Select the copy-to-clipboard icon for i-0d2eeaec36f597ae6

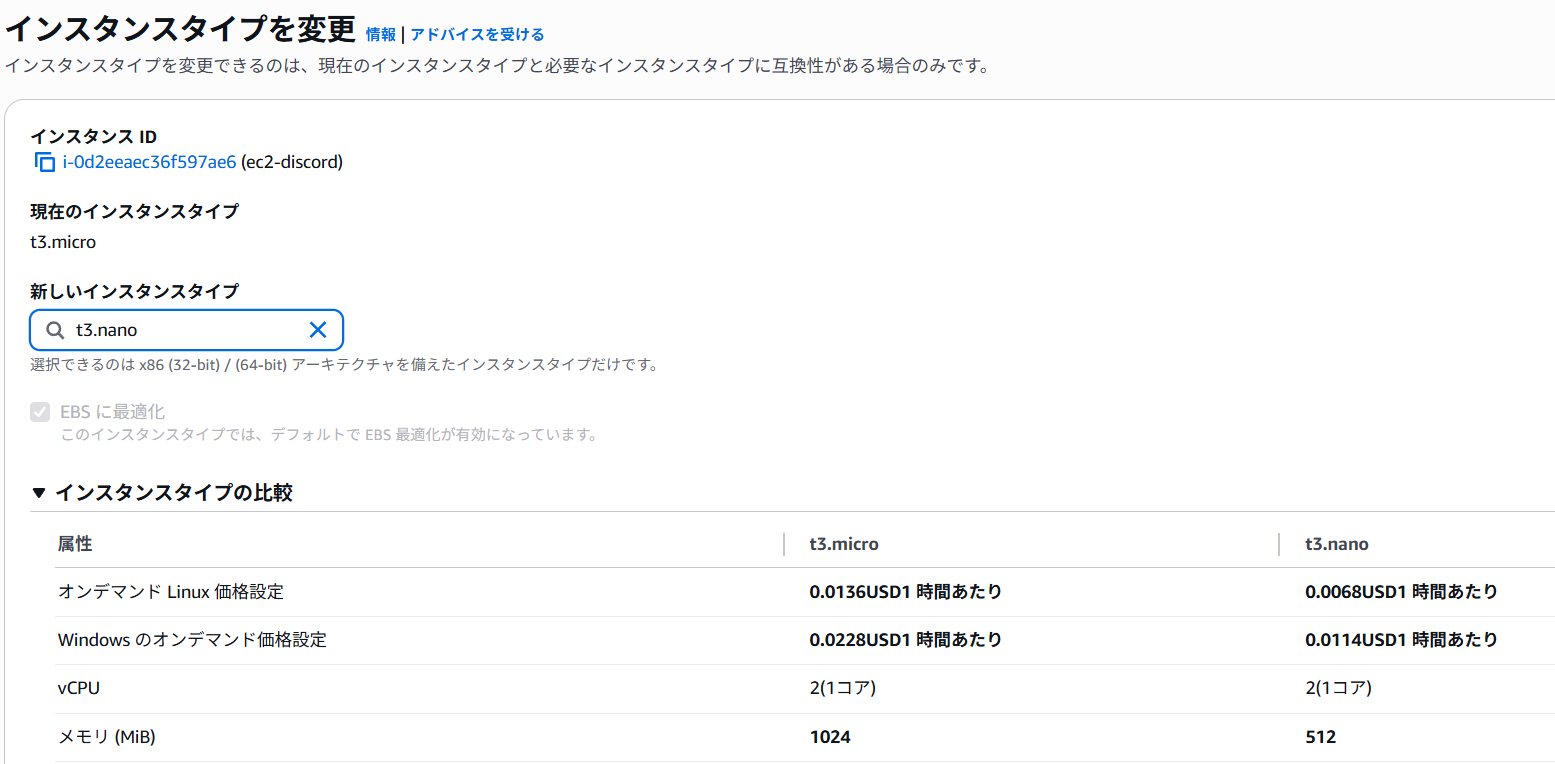click(43, 161)
